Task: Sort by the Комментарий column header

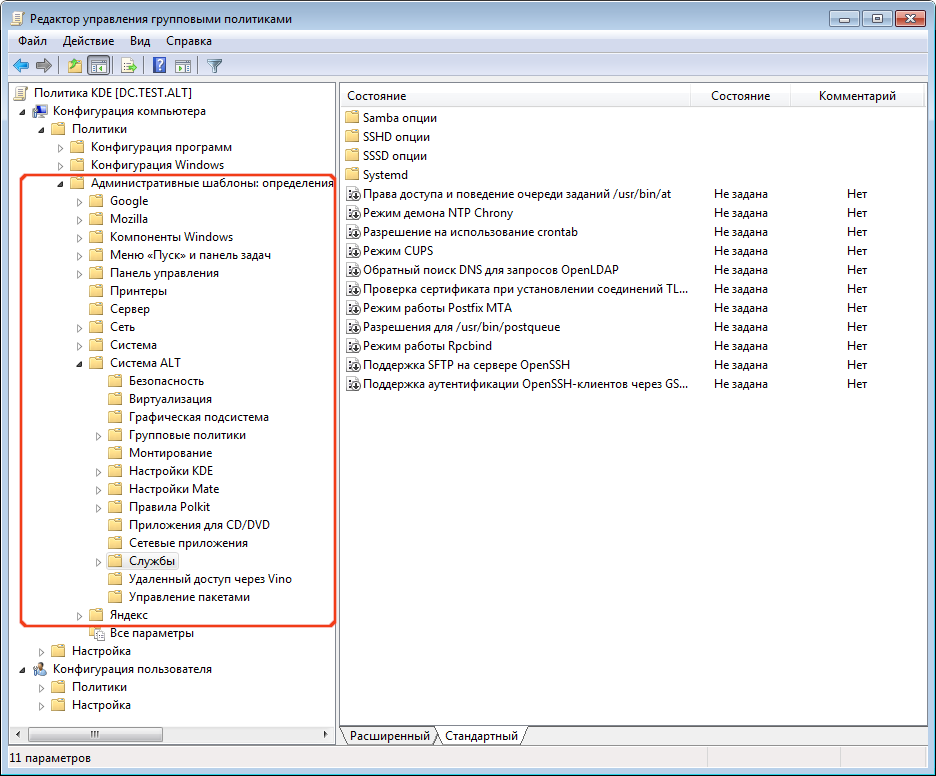Action: pos(857,96)
